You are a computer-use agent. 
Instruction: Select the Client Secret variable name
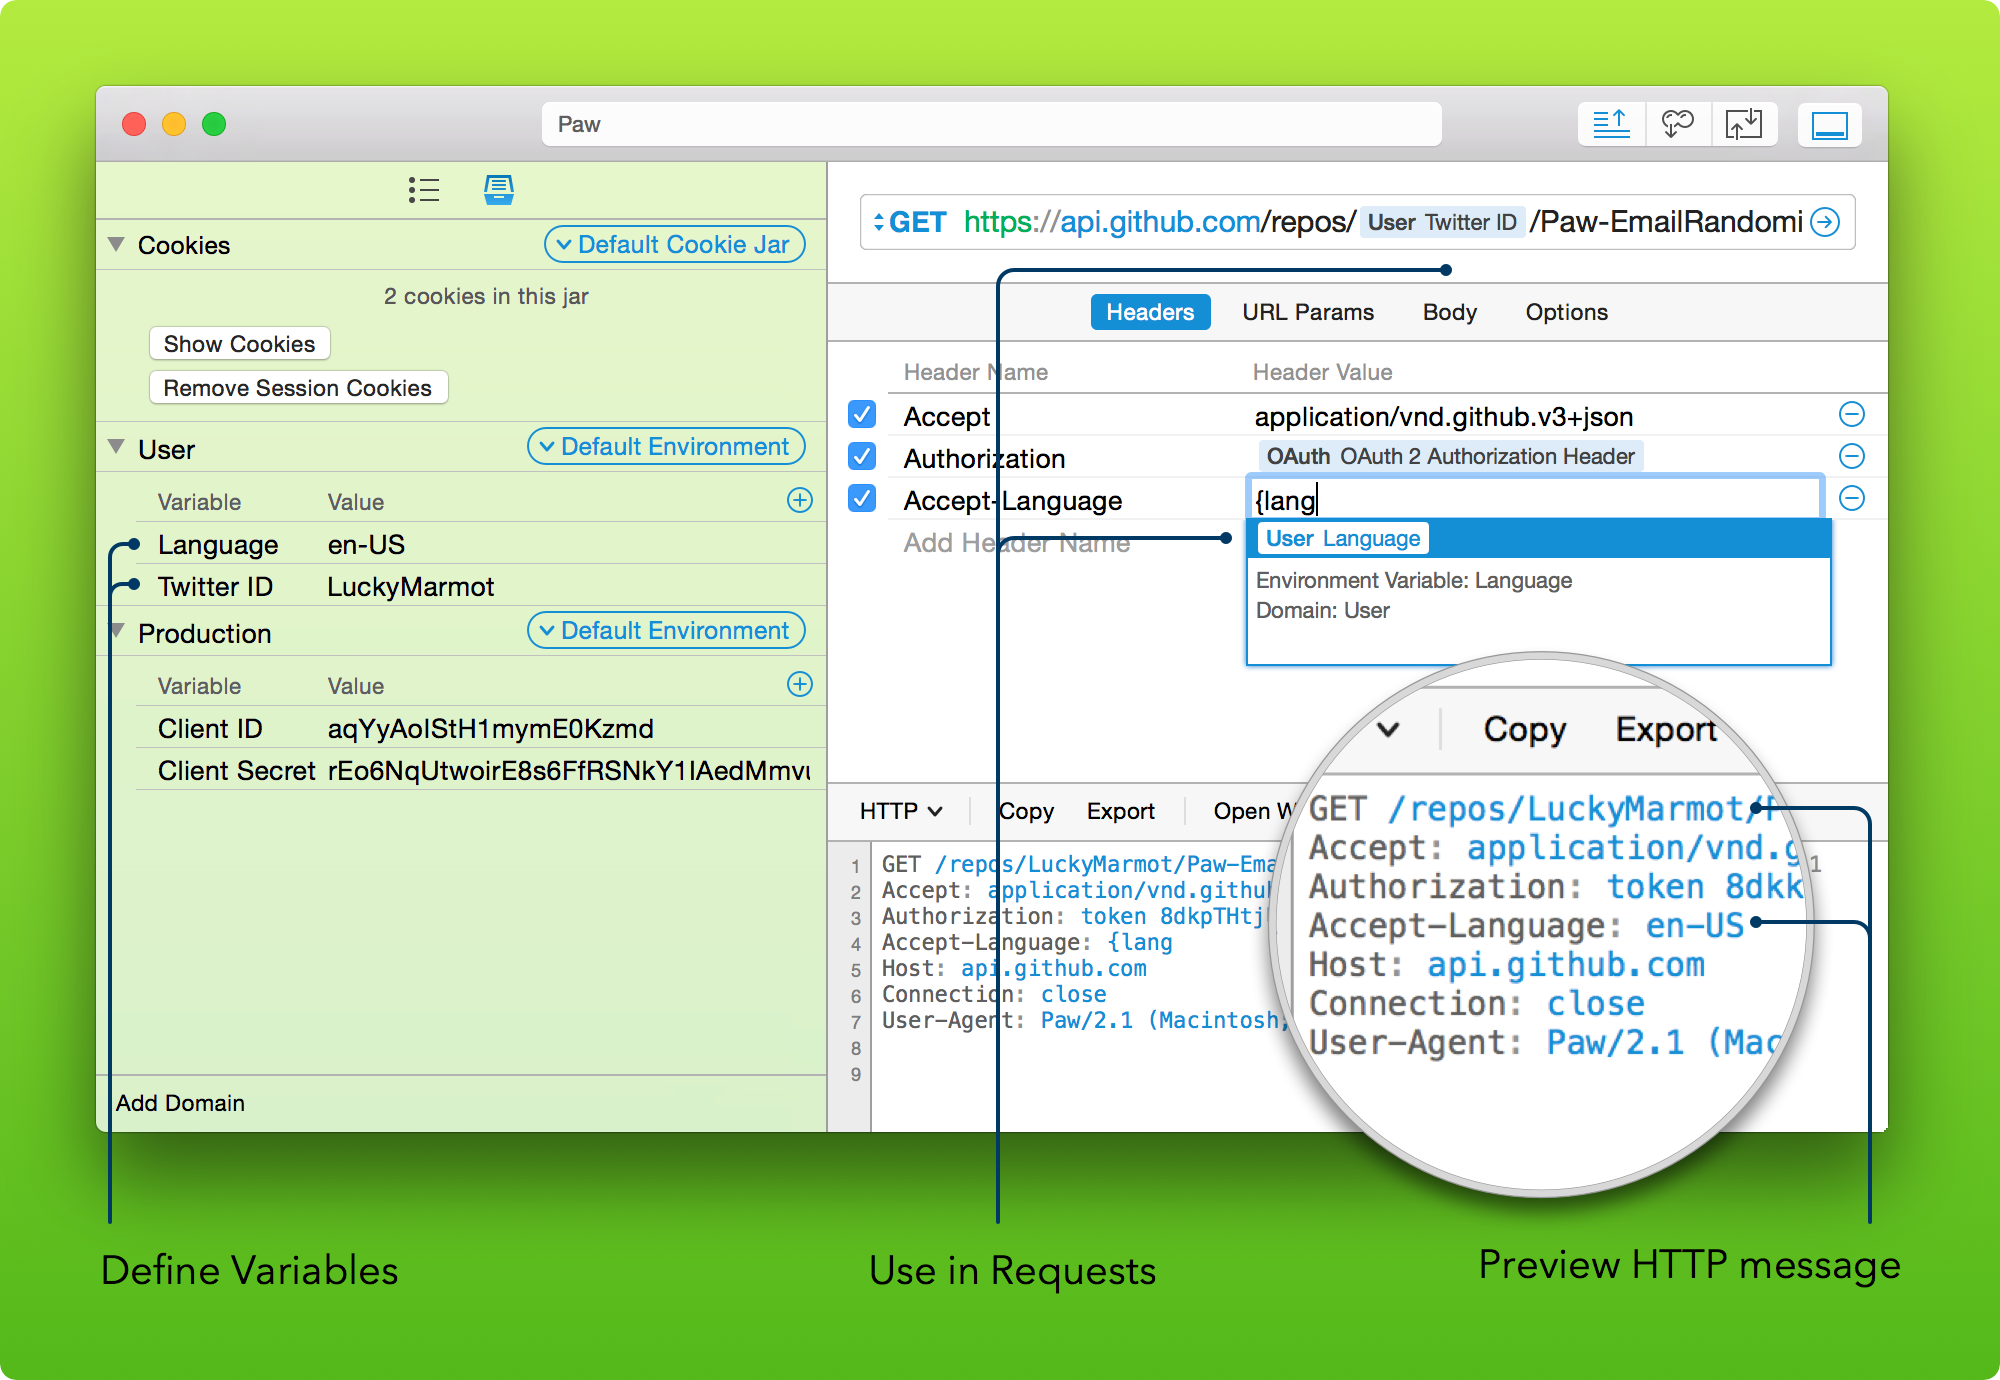(x=236, y=771)
